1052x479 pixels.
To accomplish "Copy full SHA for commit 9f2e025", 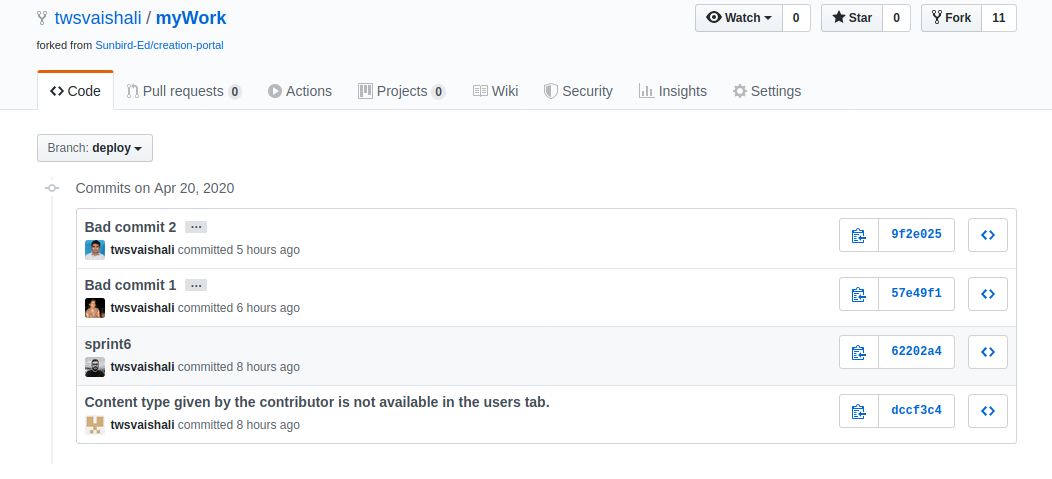I will [858, 236].
